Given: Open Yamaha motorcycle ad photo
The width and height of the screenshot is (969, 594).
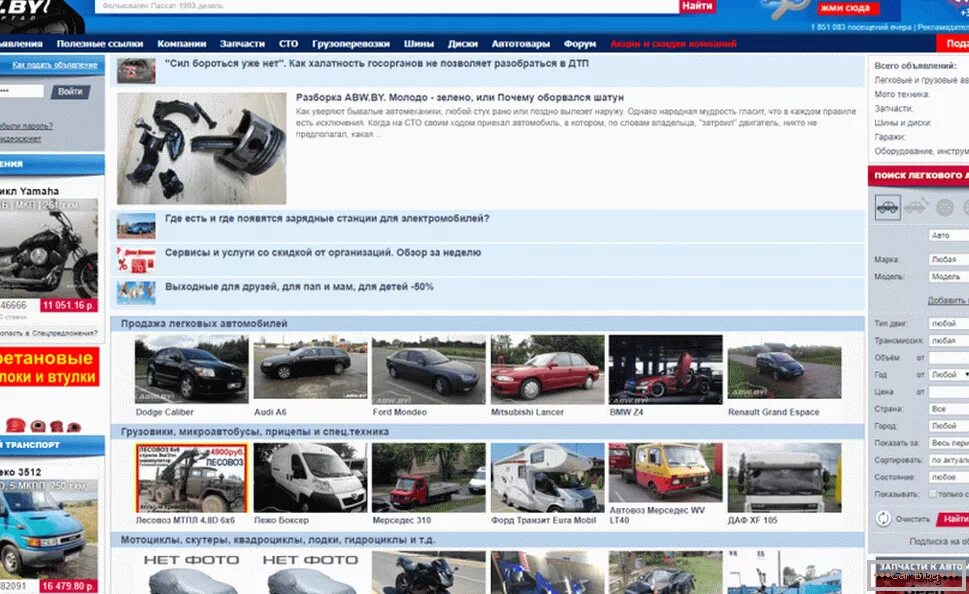Looking at the screenshot, I should click(x=49, y=249).
